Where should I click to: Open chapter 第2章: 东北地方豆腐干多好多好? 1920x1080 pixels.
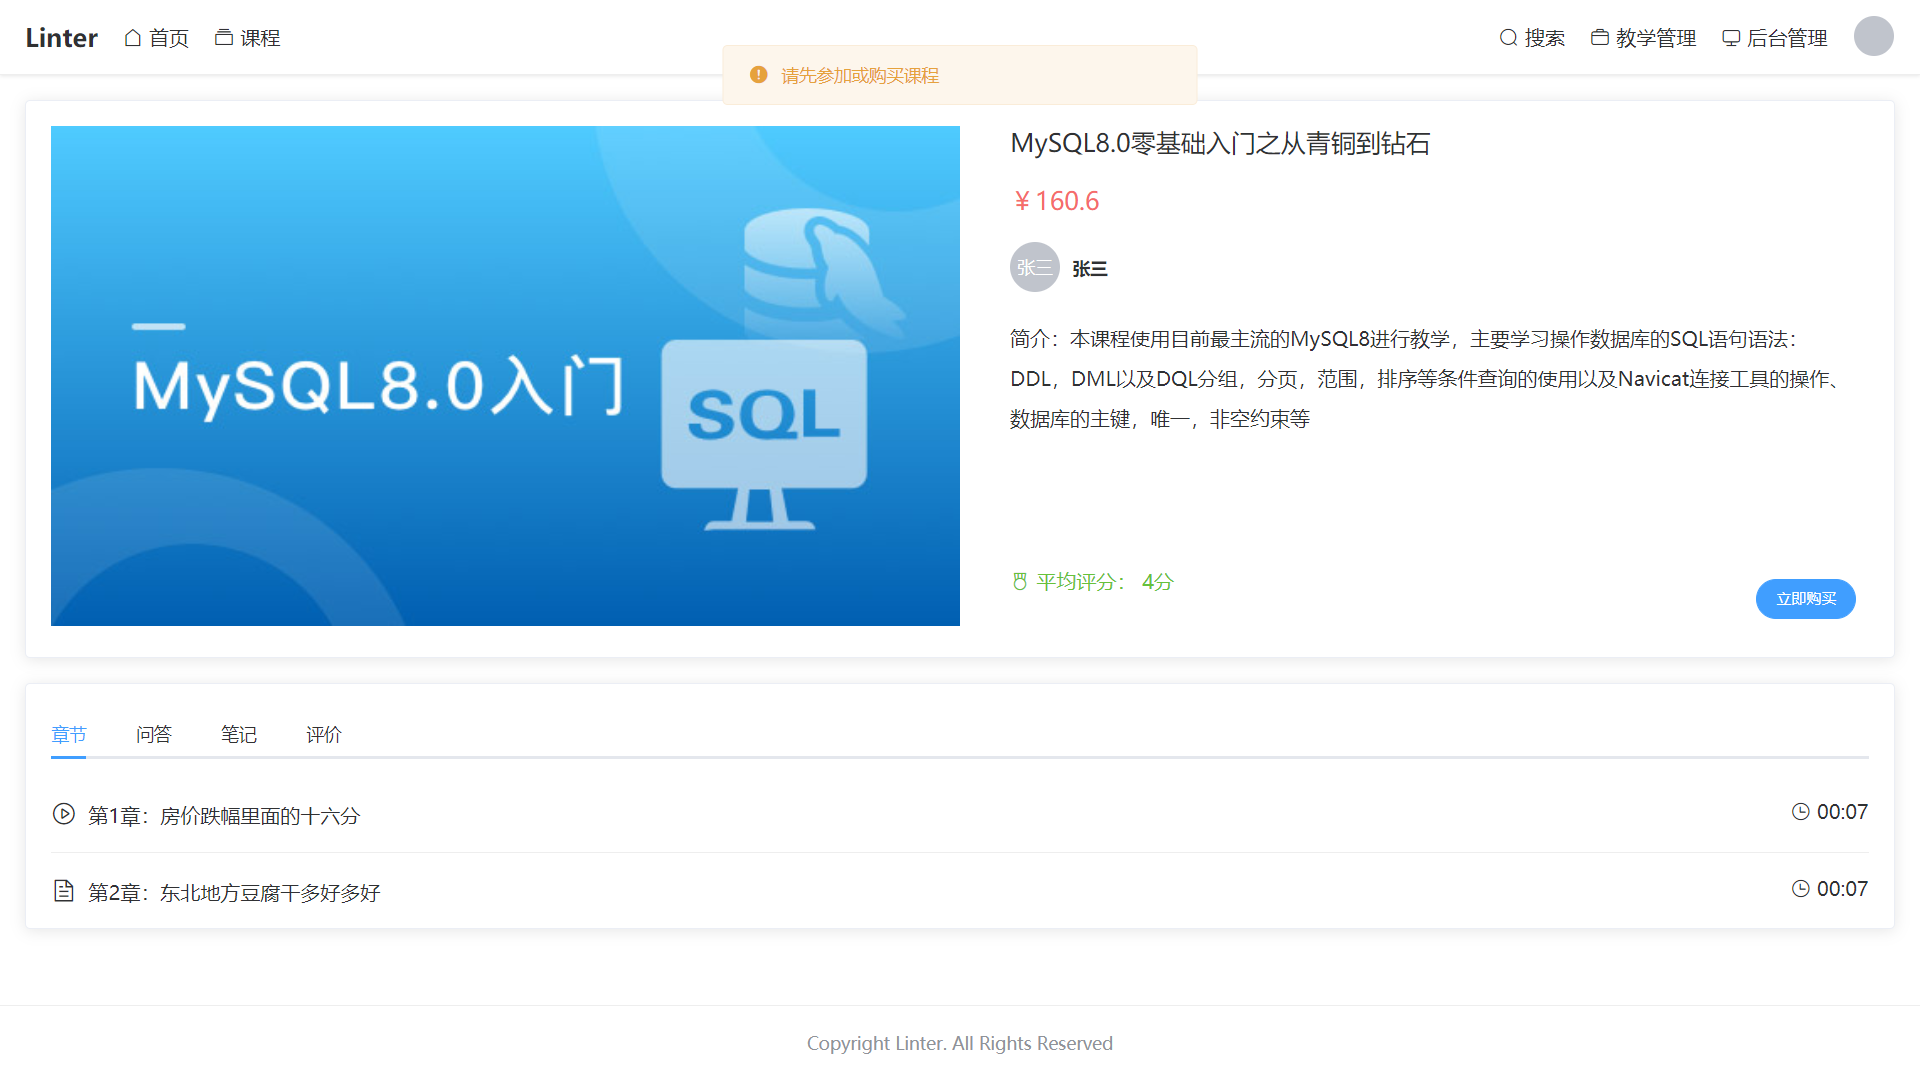pos(234,892)
